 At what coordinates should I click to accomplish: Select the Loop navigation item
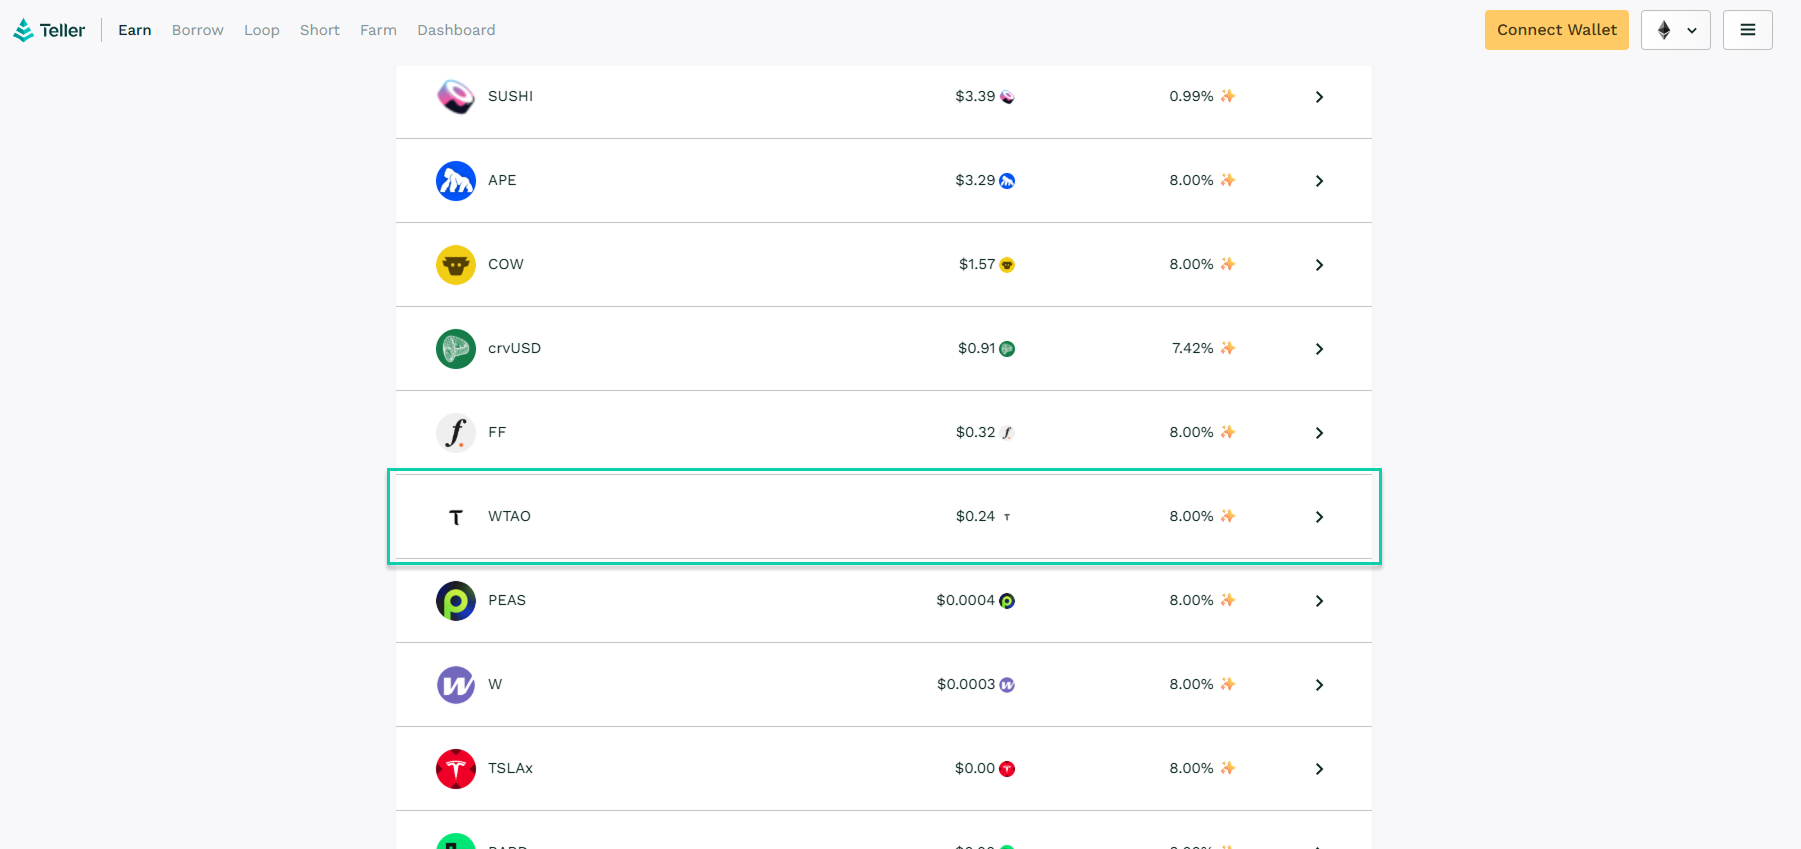(x=261, y=30)
